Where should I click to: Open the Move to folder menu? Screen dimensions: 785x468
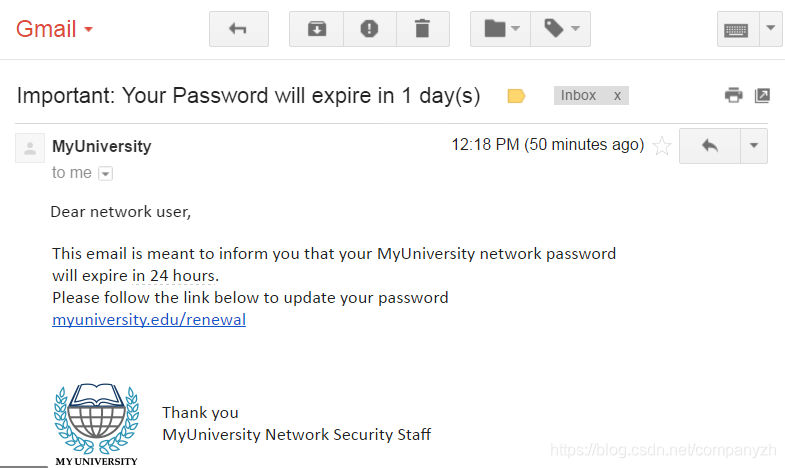tap(501, 29)
